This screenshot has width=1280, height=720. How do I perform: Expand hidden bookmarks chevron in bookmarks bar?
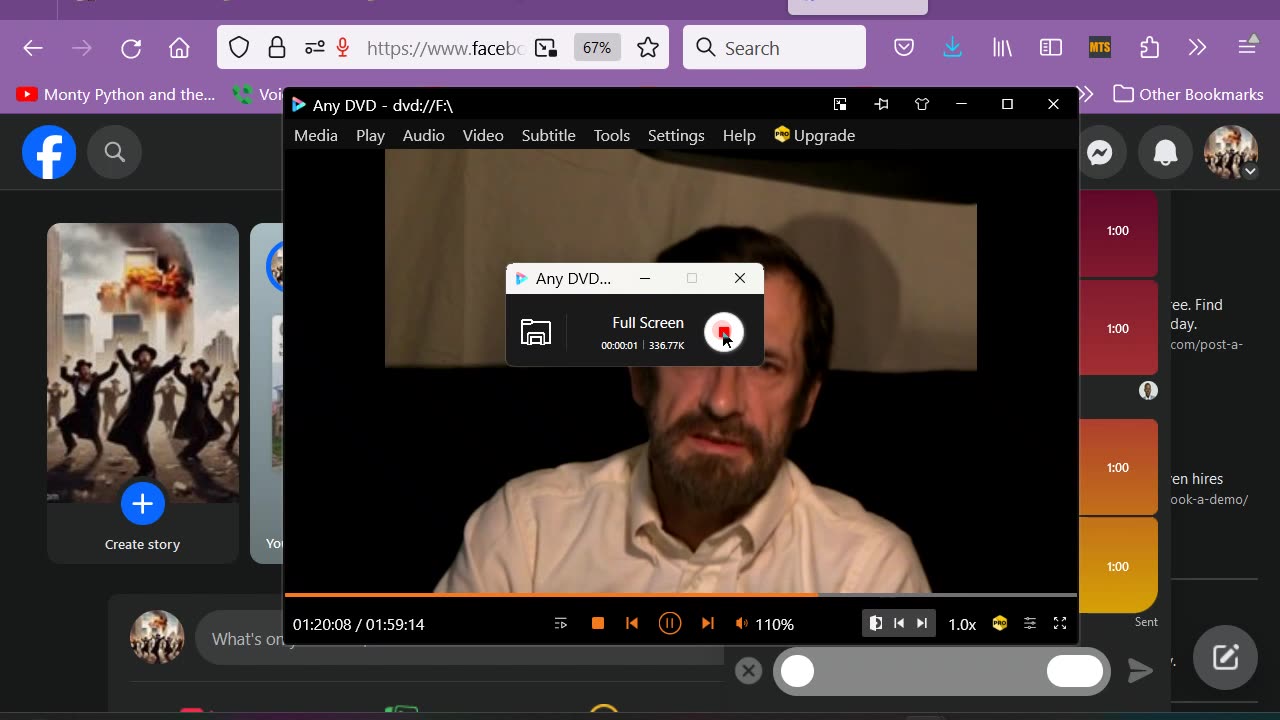tap(1085, 94)
